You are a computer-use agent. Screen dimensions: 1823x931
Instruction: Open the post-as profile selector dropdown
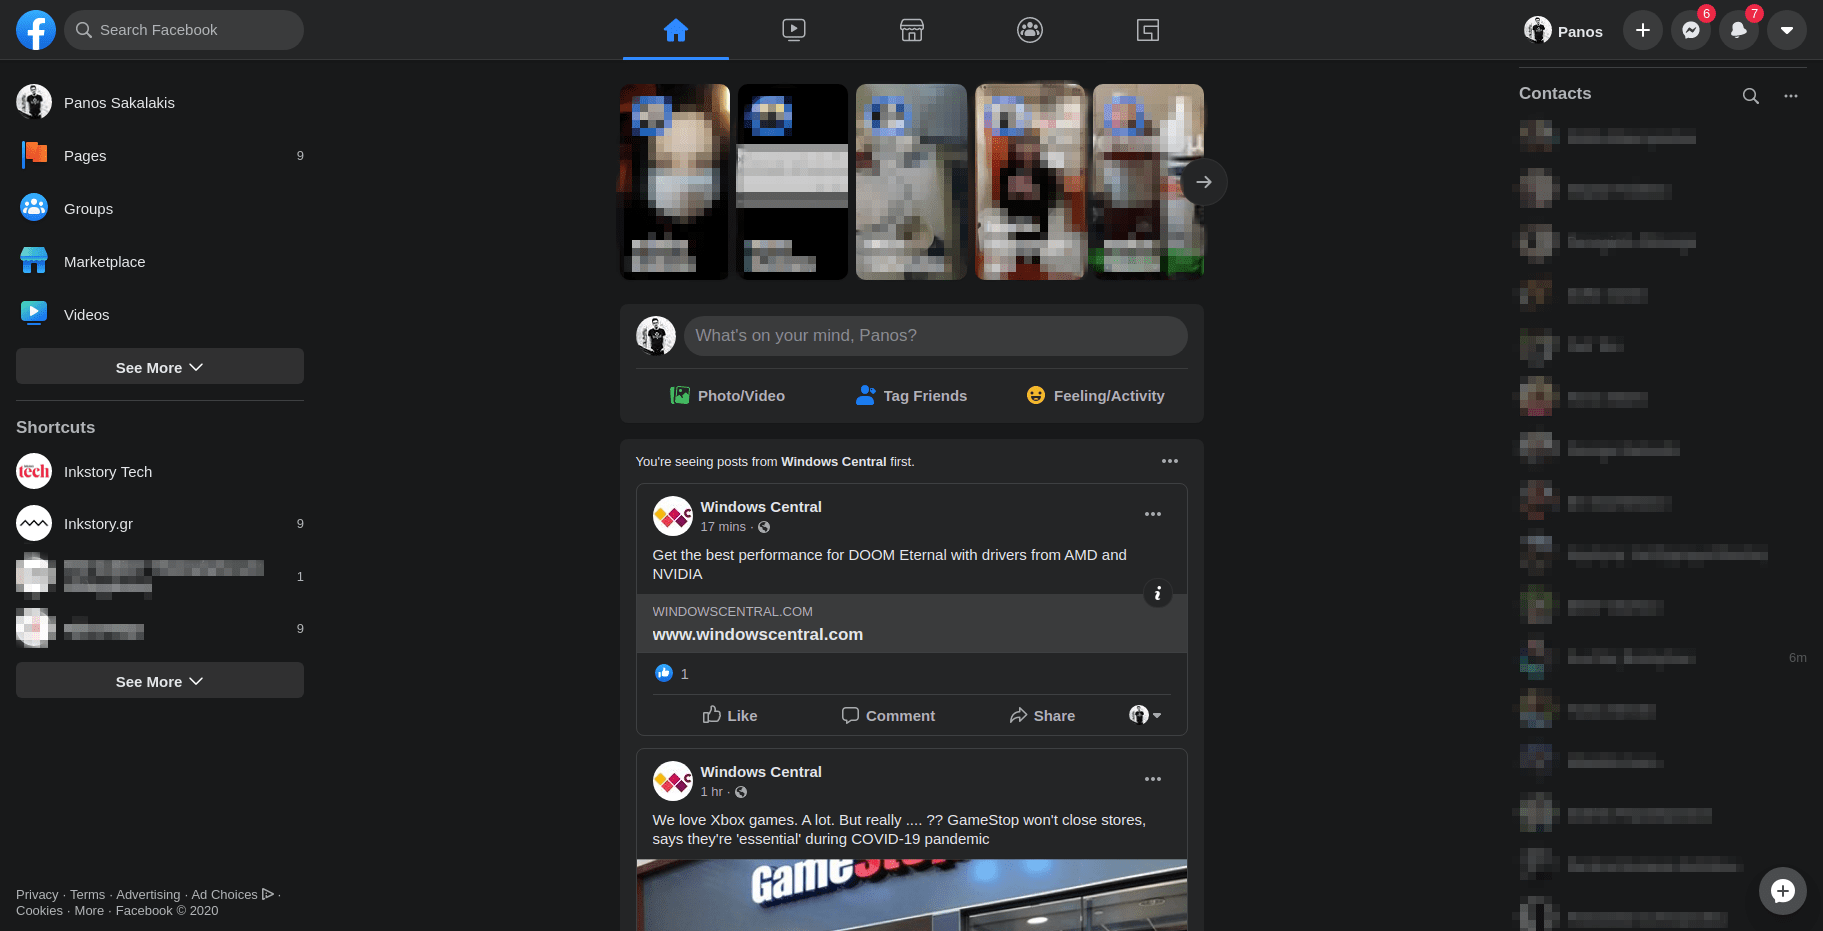pyautogui.click(x=1145, y=715)
